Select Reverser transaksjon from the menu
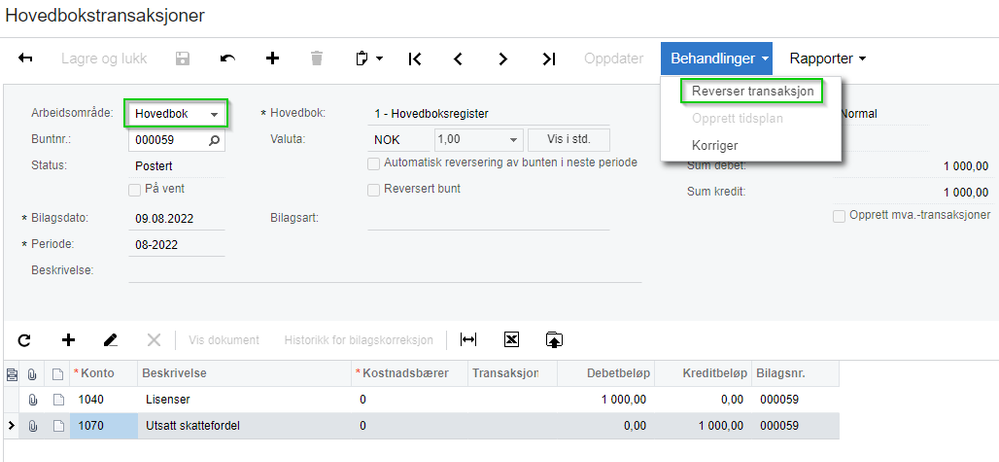This screenshot has height=462, width=999. coord(752,91)
